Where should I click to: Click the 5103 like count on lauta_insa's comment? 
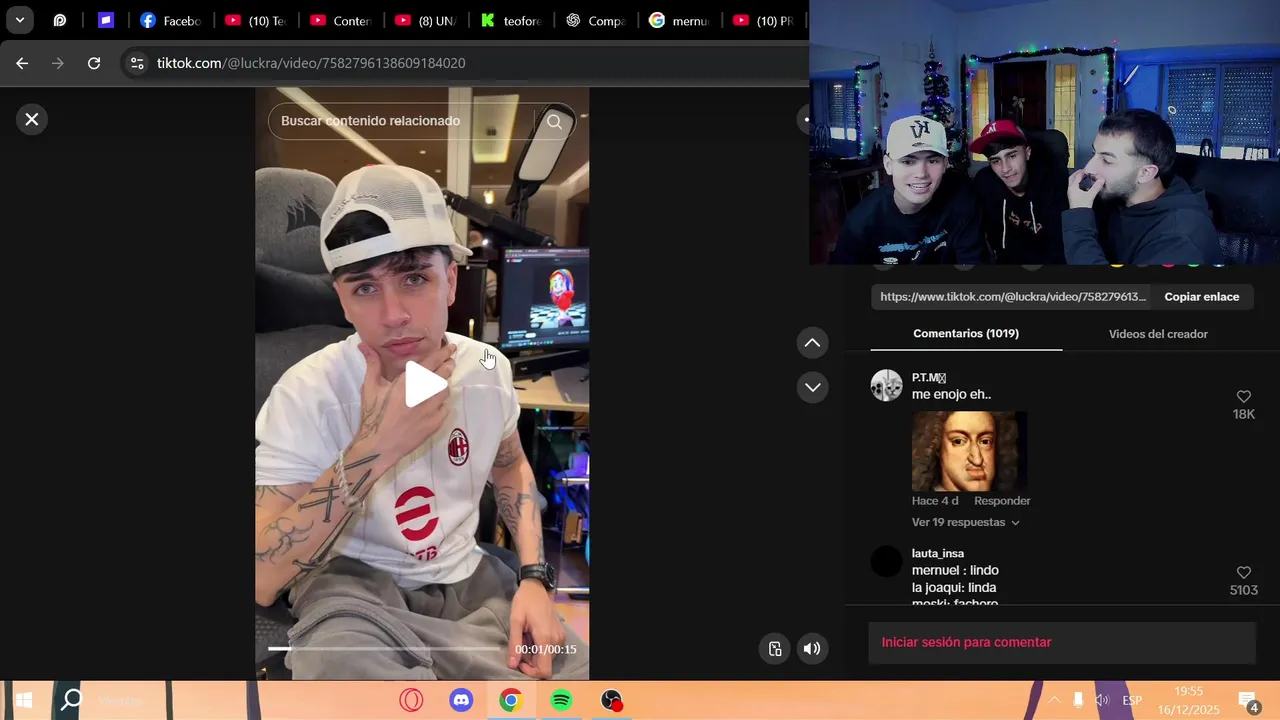pos(1244,590)
